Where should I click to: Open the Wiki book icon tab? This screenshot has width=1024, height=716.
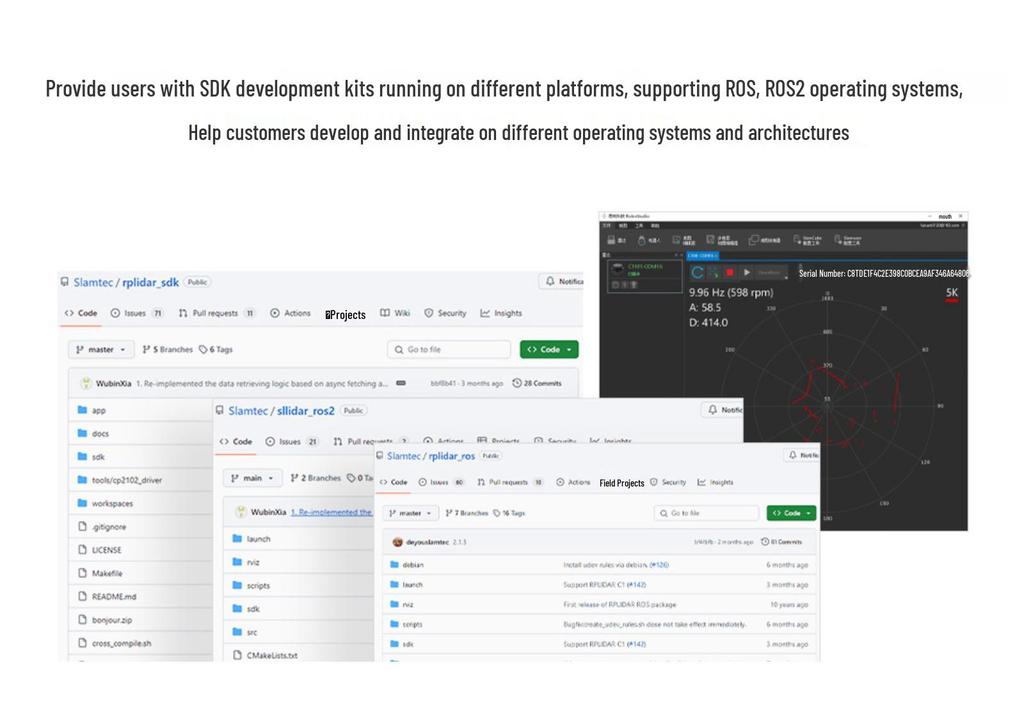(395, 314)
